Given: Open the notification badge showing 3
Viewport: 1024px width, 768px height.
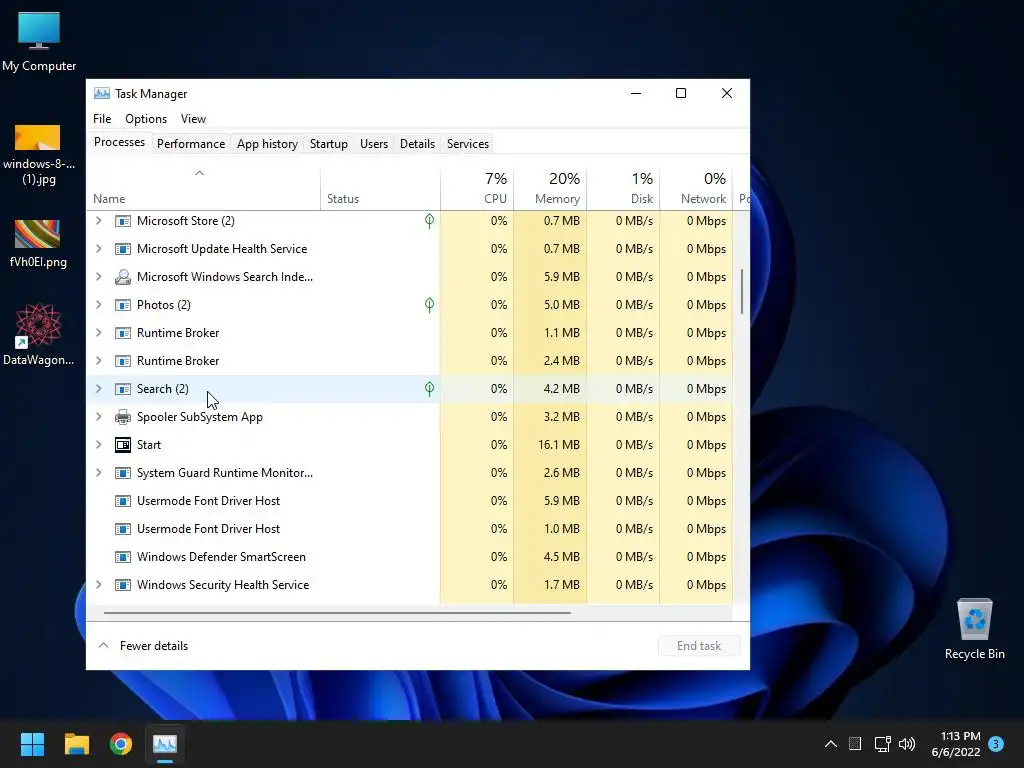Looking at the screenshot, I should 996,744.
